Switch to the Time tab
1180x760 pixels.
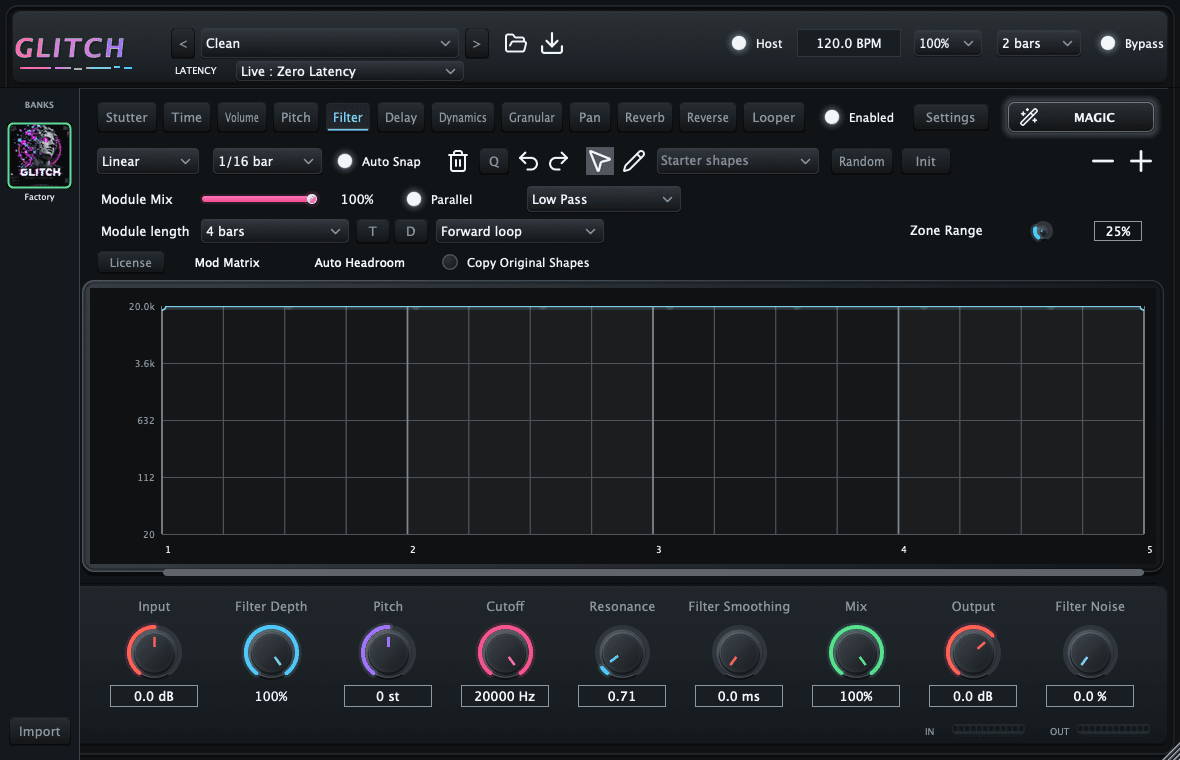coord(187,117)
